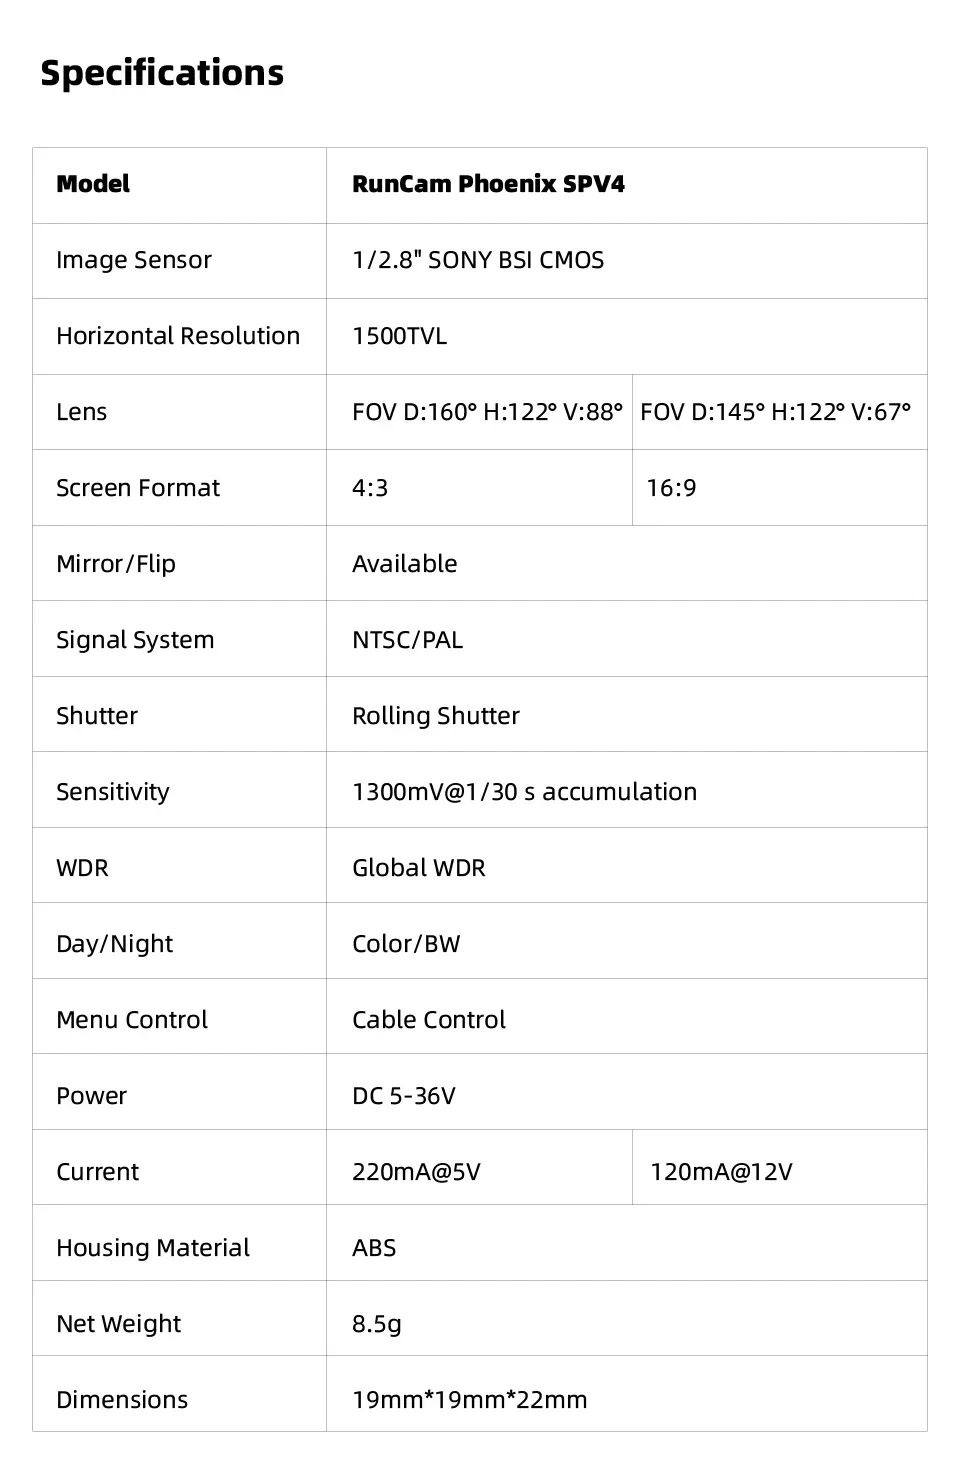Select the Global WDR value

pyautogui.click(x=419, y=868)
